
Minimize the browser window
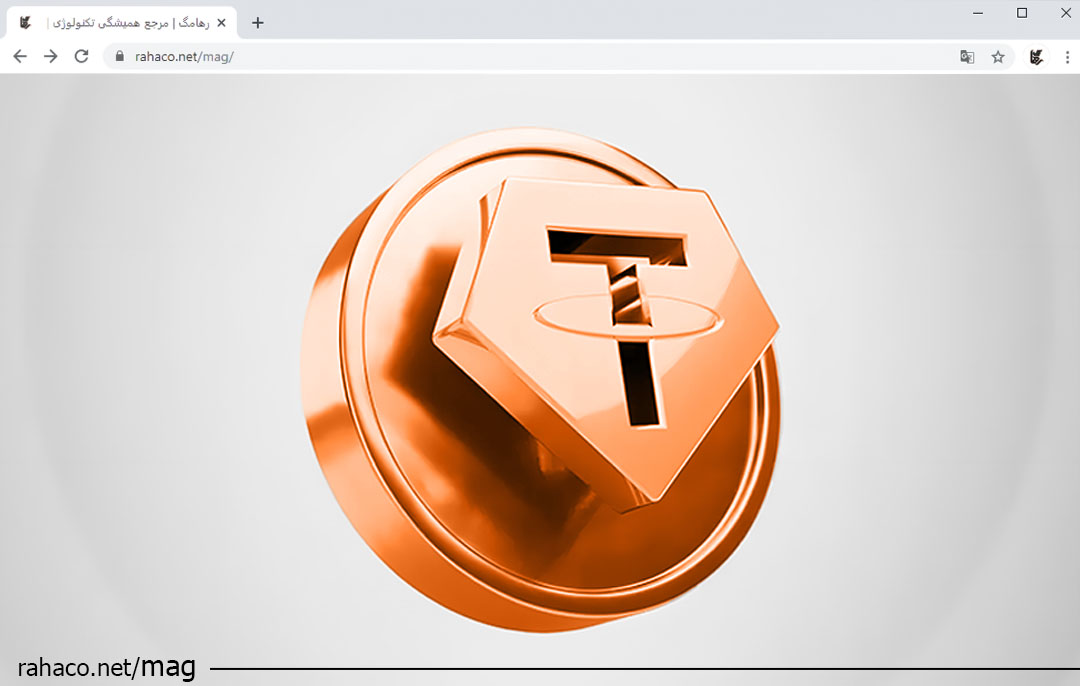[x=976, y=13]
